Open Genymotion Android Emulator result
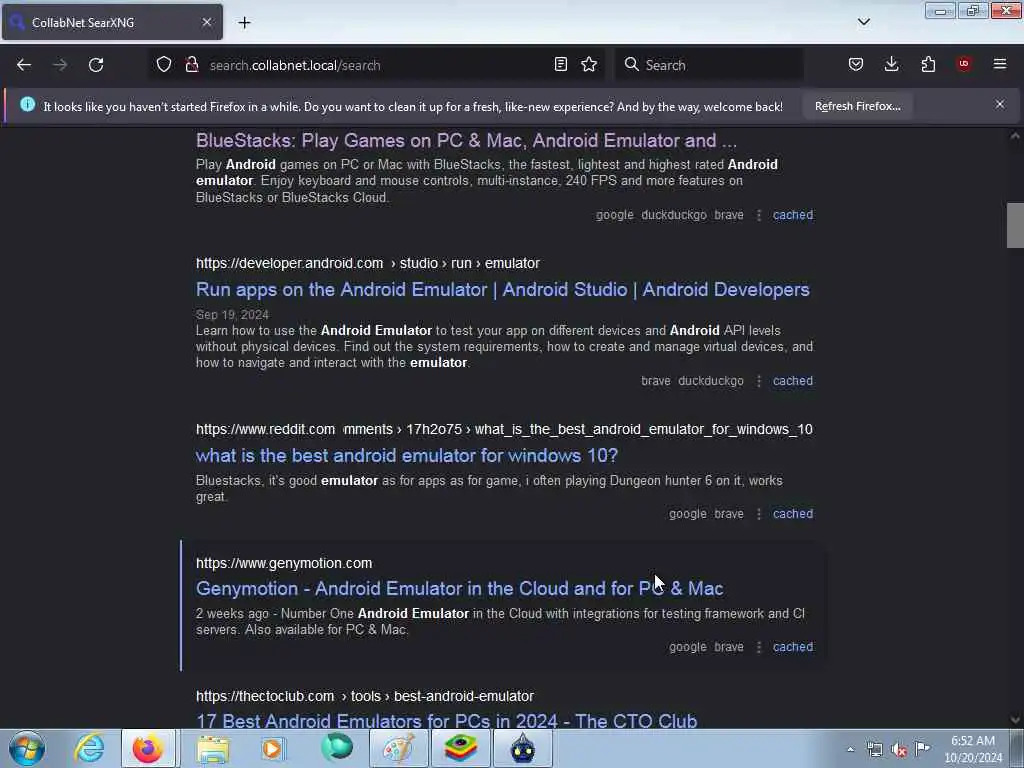The height and width of the screenshot is (768, 1024). [460, 589]
